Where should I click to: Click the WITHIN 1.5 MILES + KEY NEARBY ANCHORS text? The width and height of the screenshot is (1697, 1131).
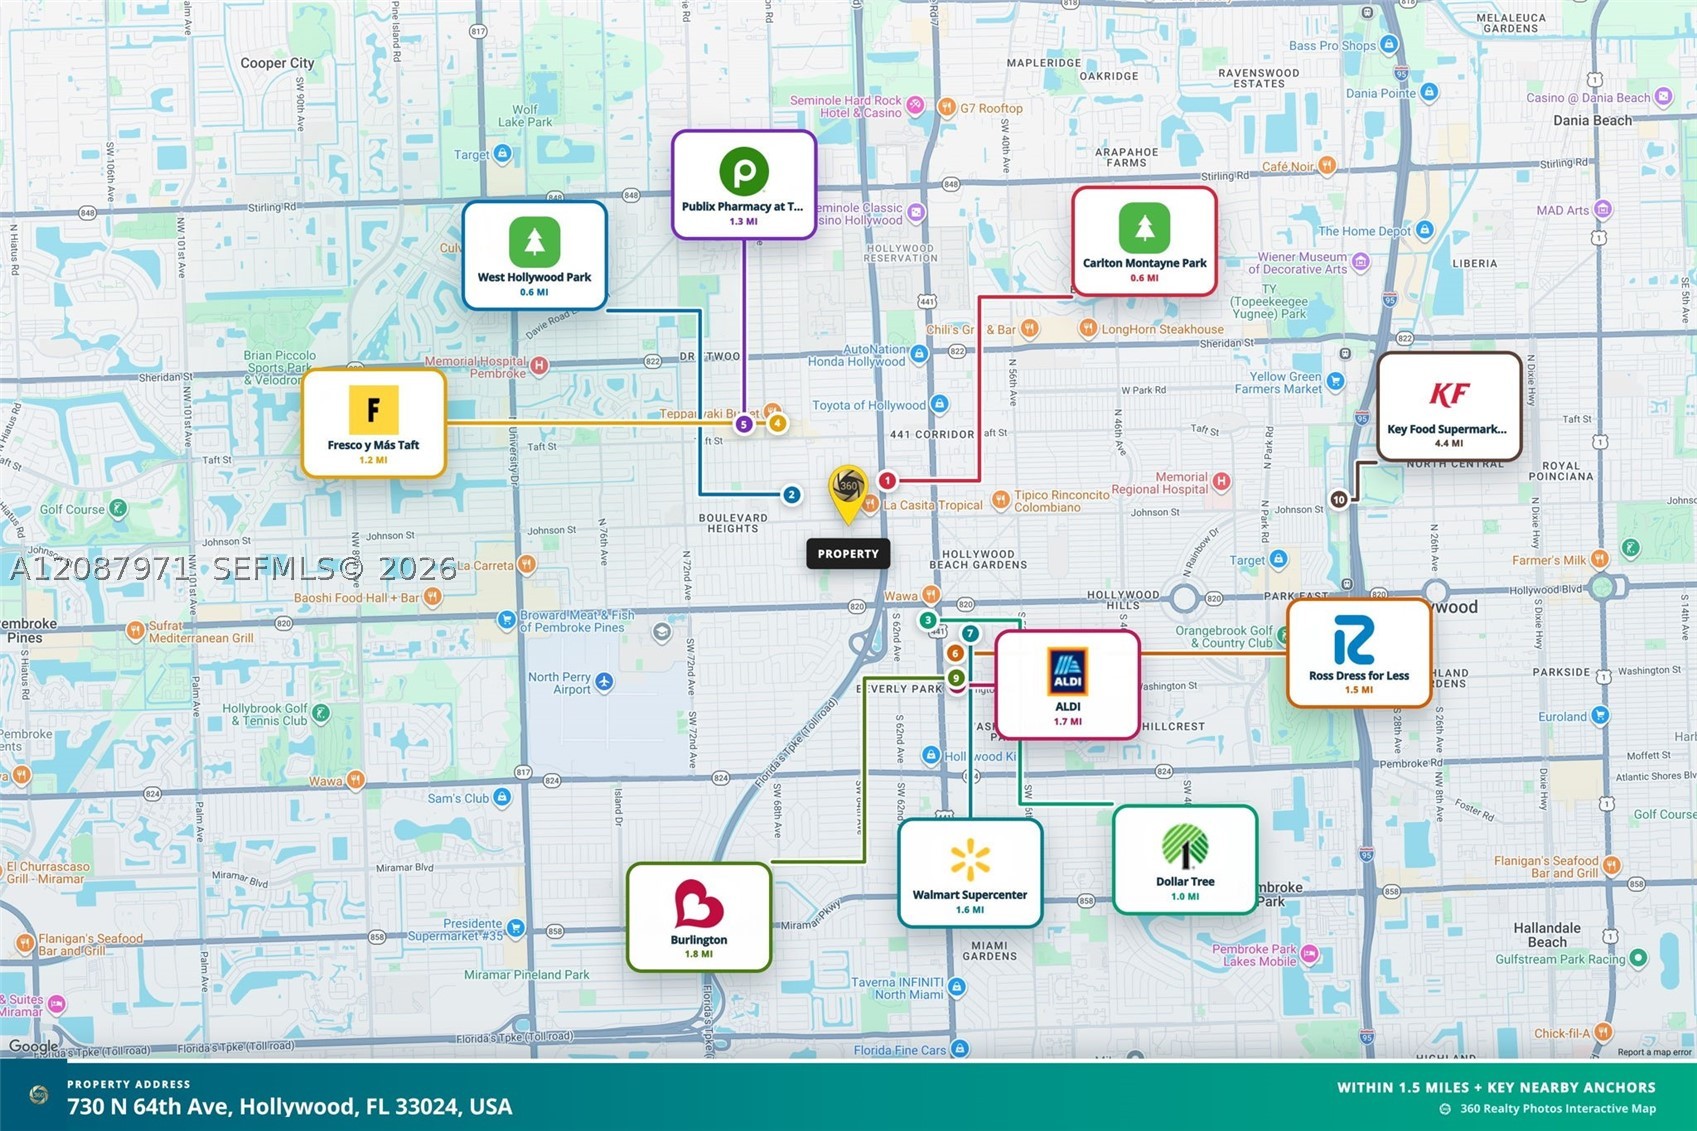(x=1496, y=1088)
